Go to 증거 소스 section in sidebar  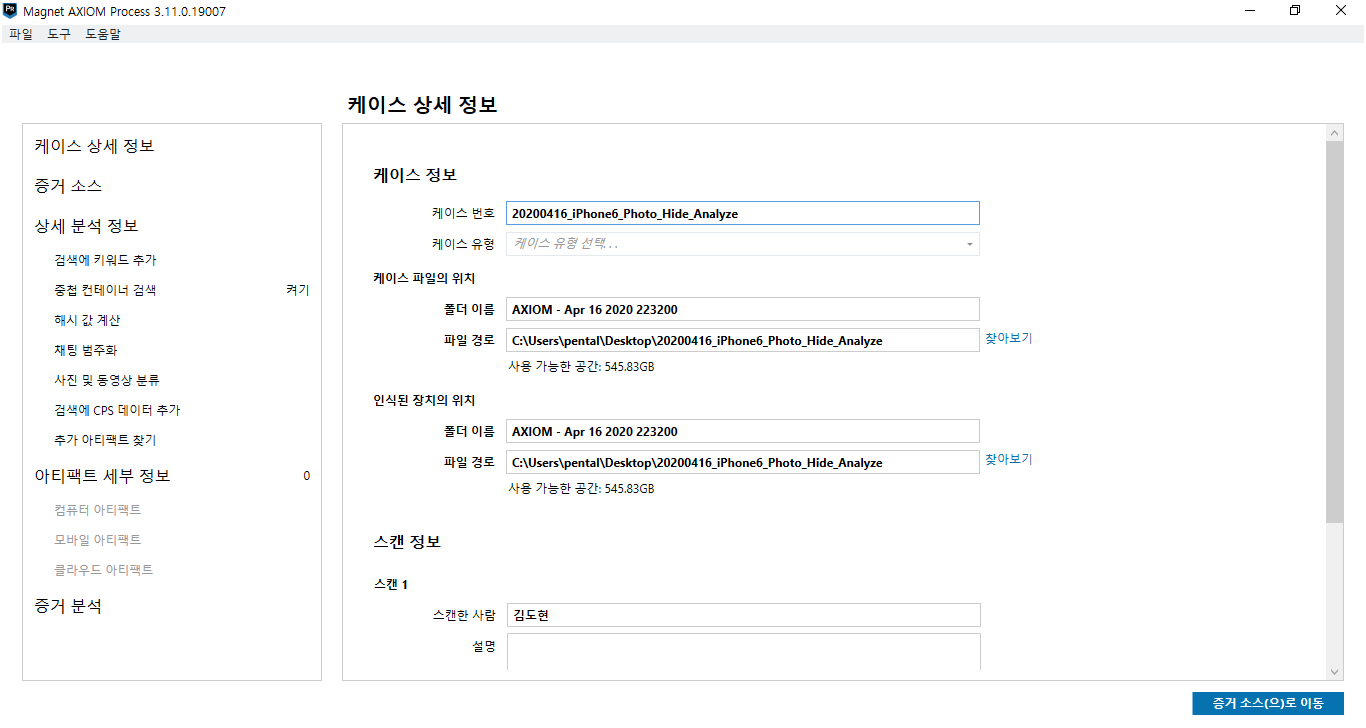68,186
